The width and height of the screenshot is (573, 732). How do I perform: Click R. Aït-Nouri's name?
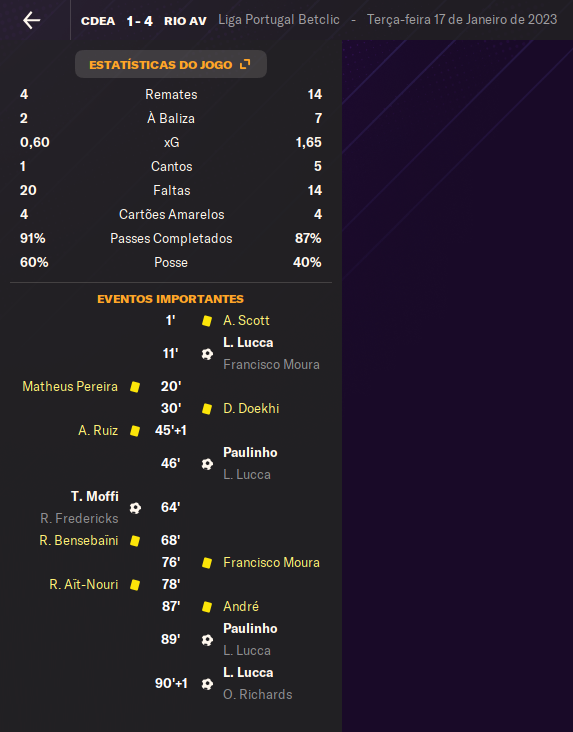tap(84, 584)
